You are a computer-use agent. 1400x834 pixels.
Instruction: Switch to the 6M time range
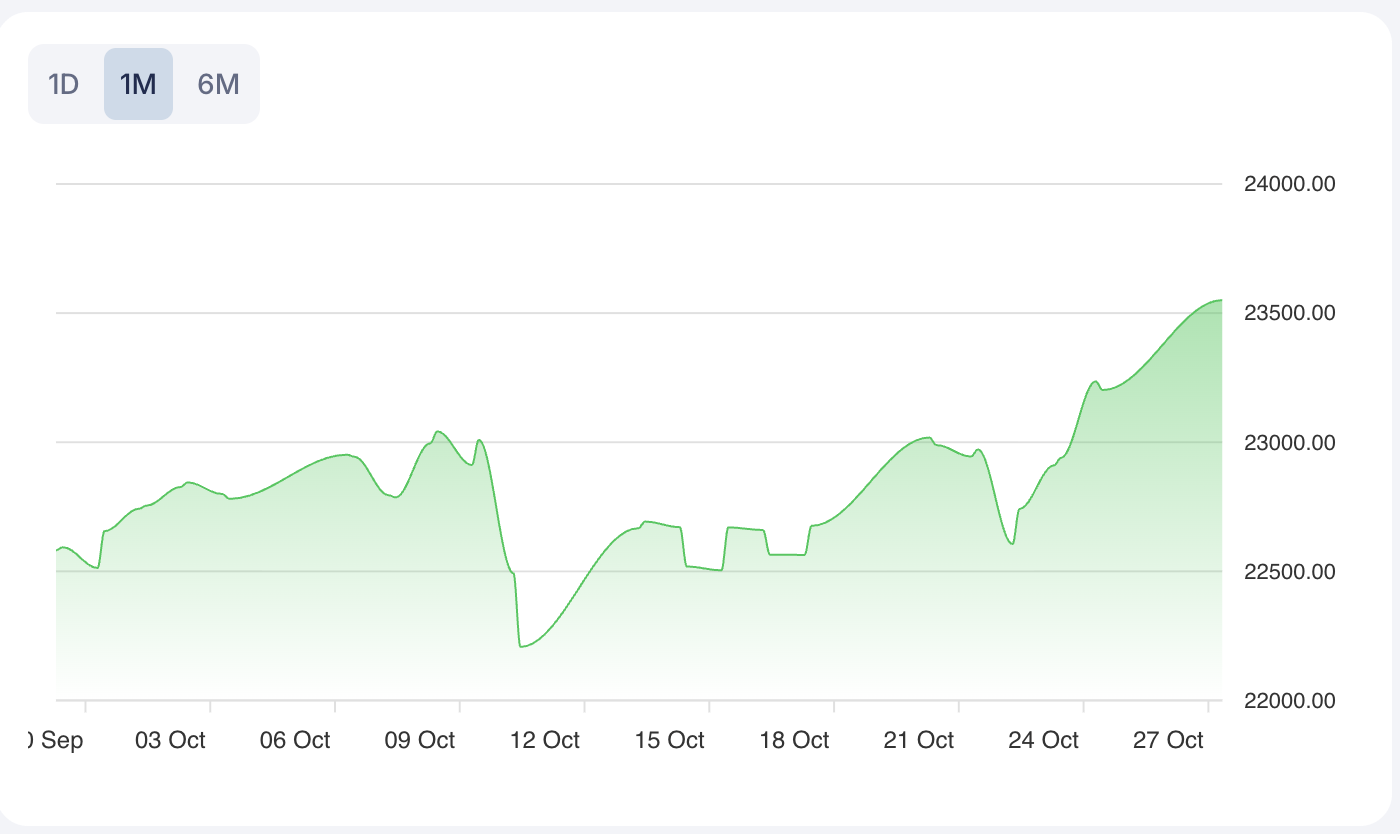tap(218, 84)
